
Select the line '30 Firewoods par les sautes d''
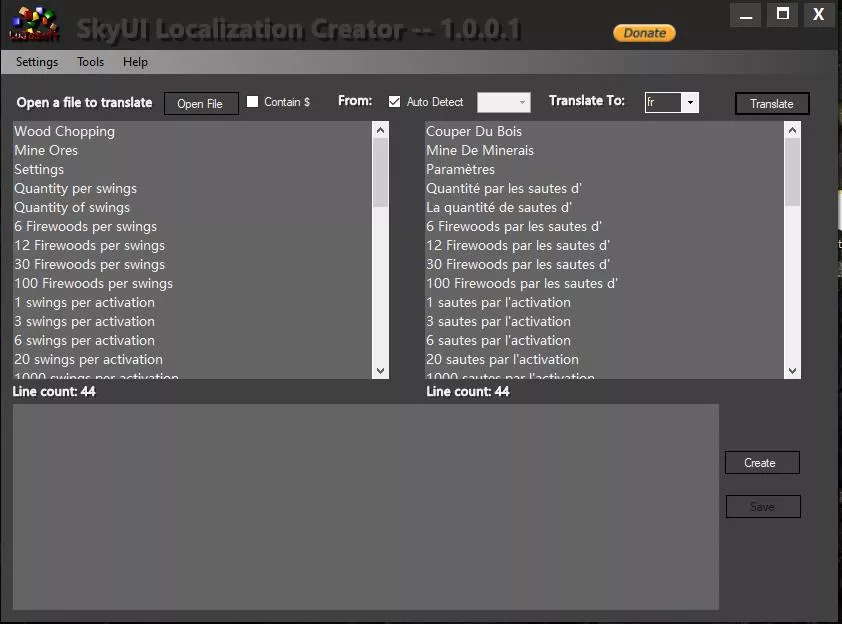pos(518,265)
